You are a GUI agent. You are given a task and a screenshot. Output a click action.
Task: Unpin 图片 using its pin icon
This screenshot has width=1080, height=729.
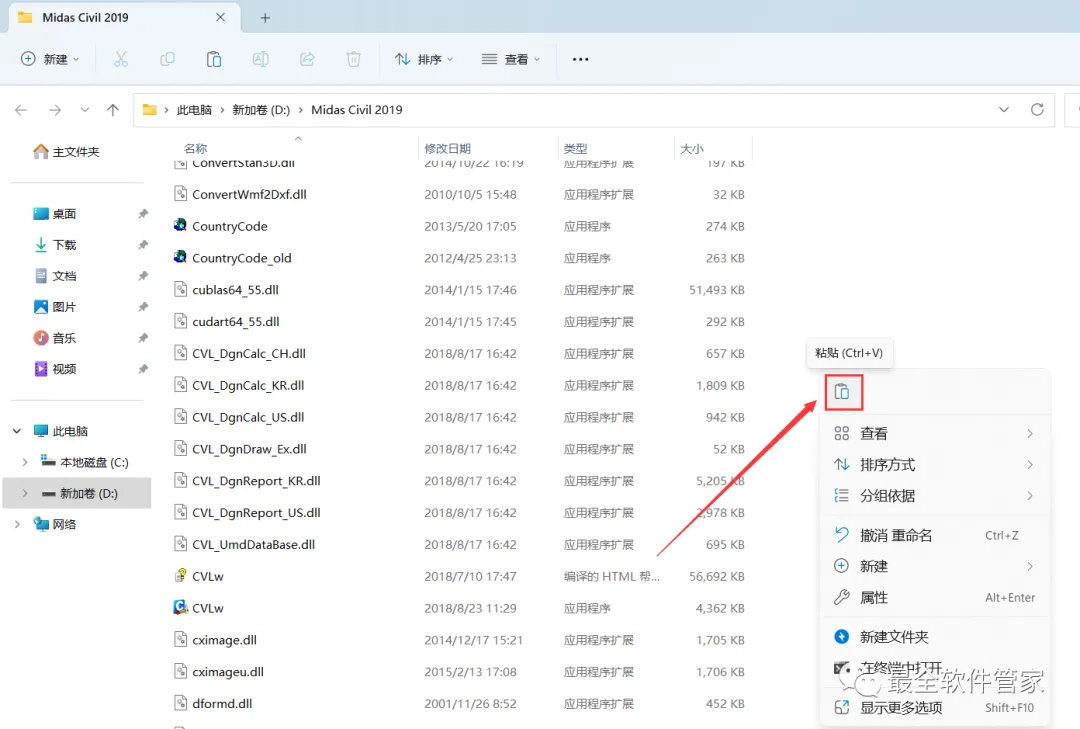pyautogui.click(x=143, y=307)
